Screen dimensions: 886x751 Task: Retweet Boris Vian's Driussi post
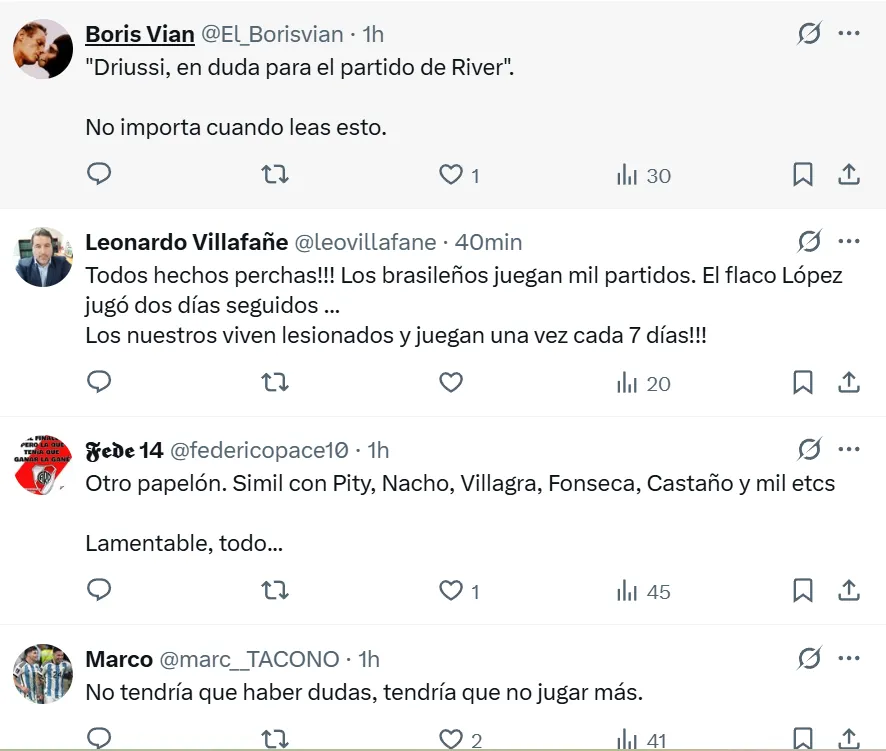[x=274, y=175]
